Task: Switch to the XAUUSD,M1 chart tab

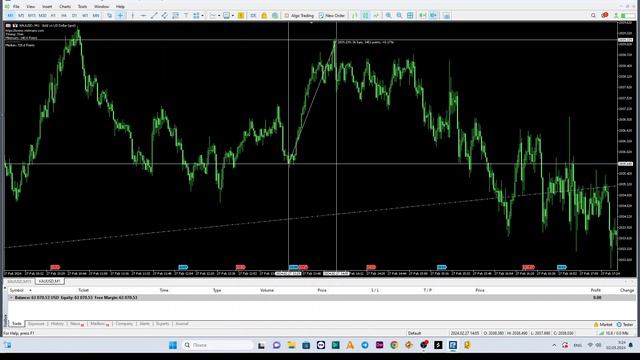Action: 49,282
